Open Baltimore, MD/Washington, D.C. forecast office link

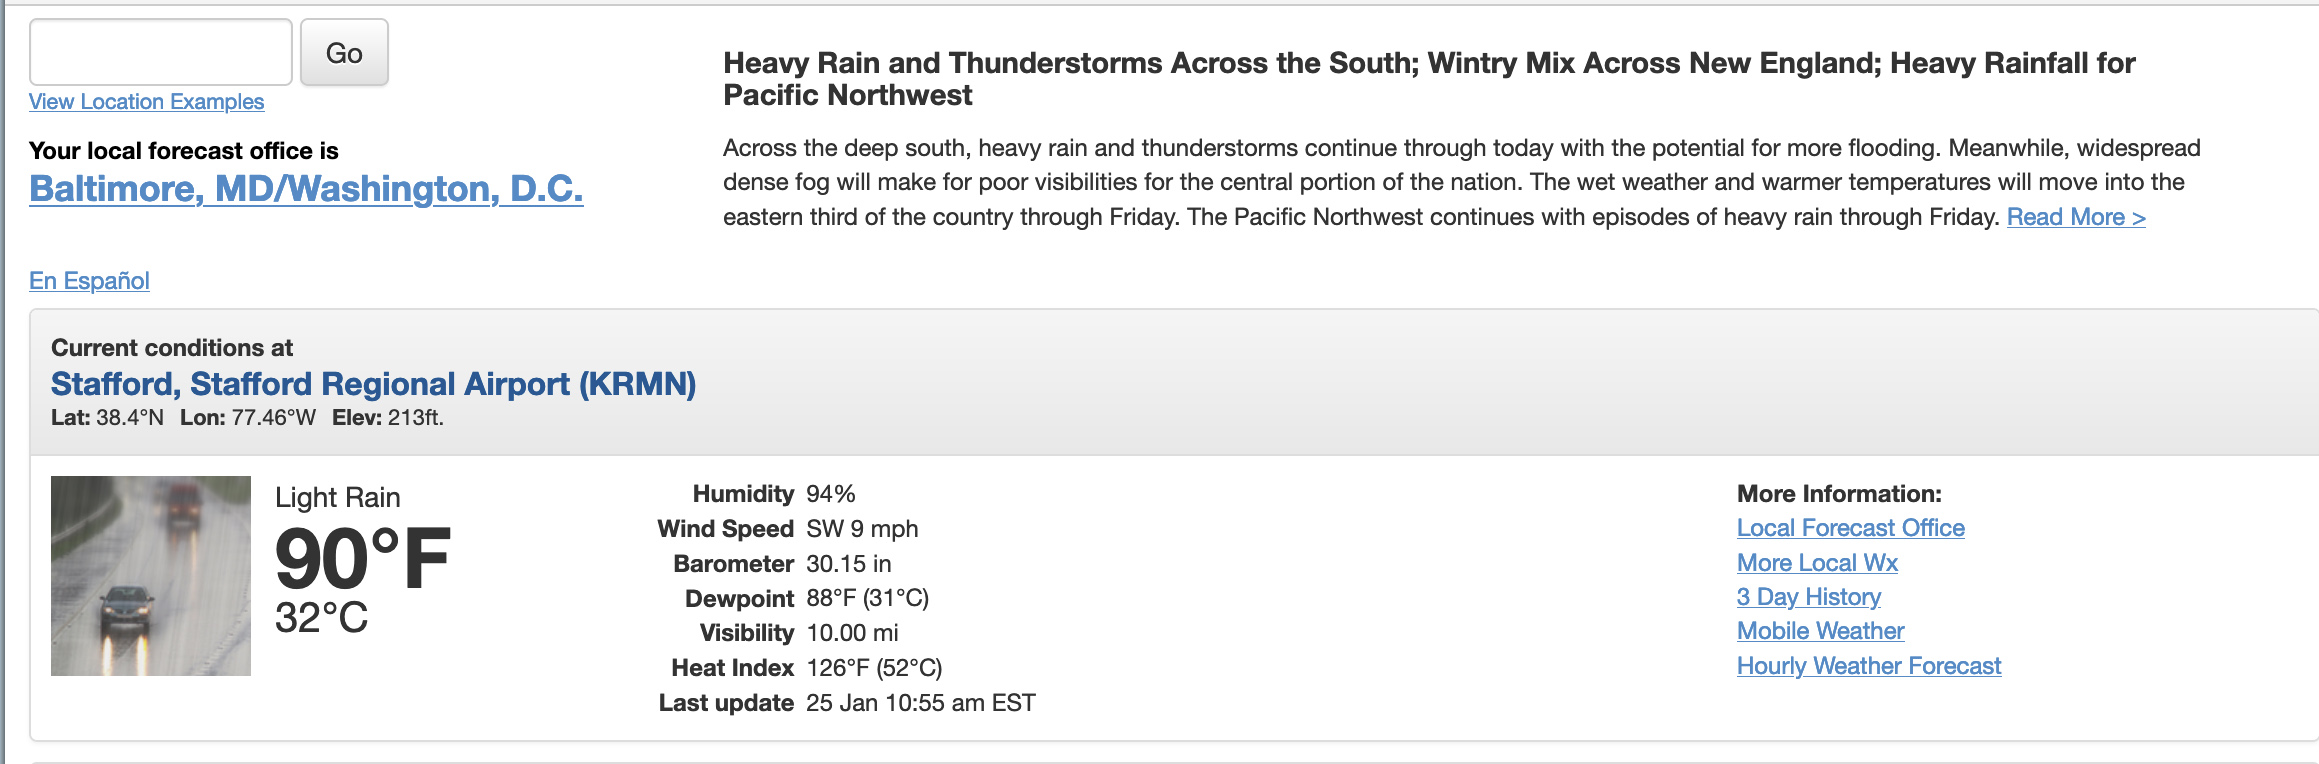306,189
